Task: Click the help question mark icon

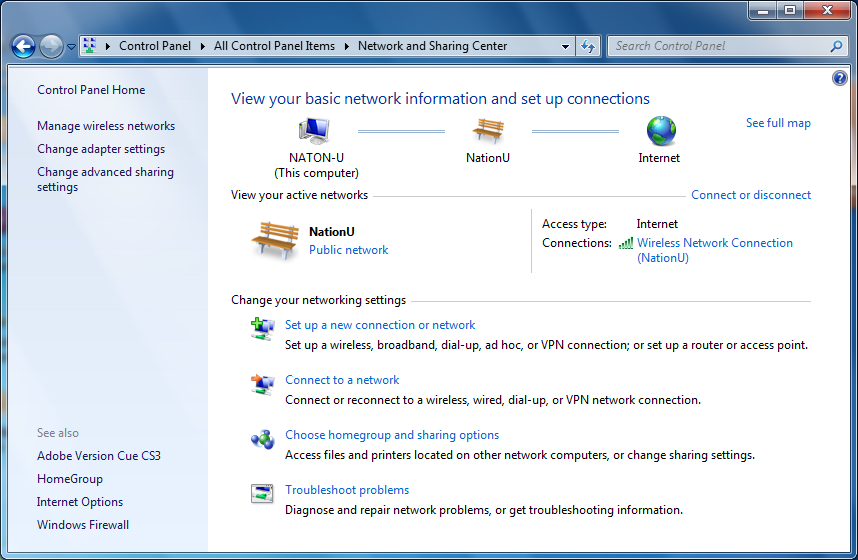Action: 840,78
